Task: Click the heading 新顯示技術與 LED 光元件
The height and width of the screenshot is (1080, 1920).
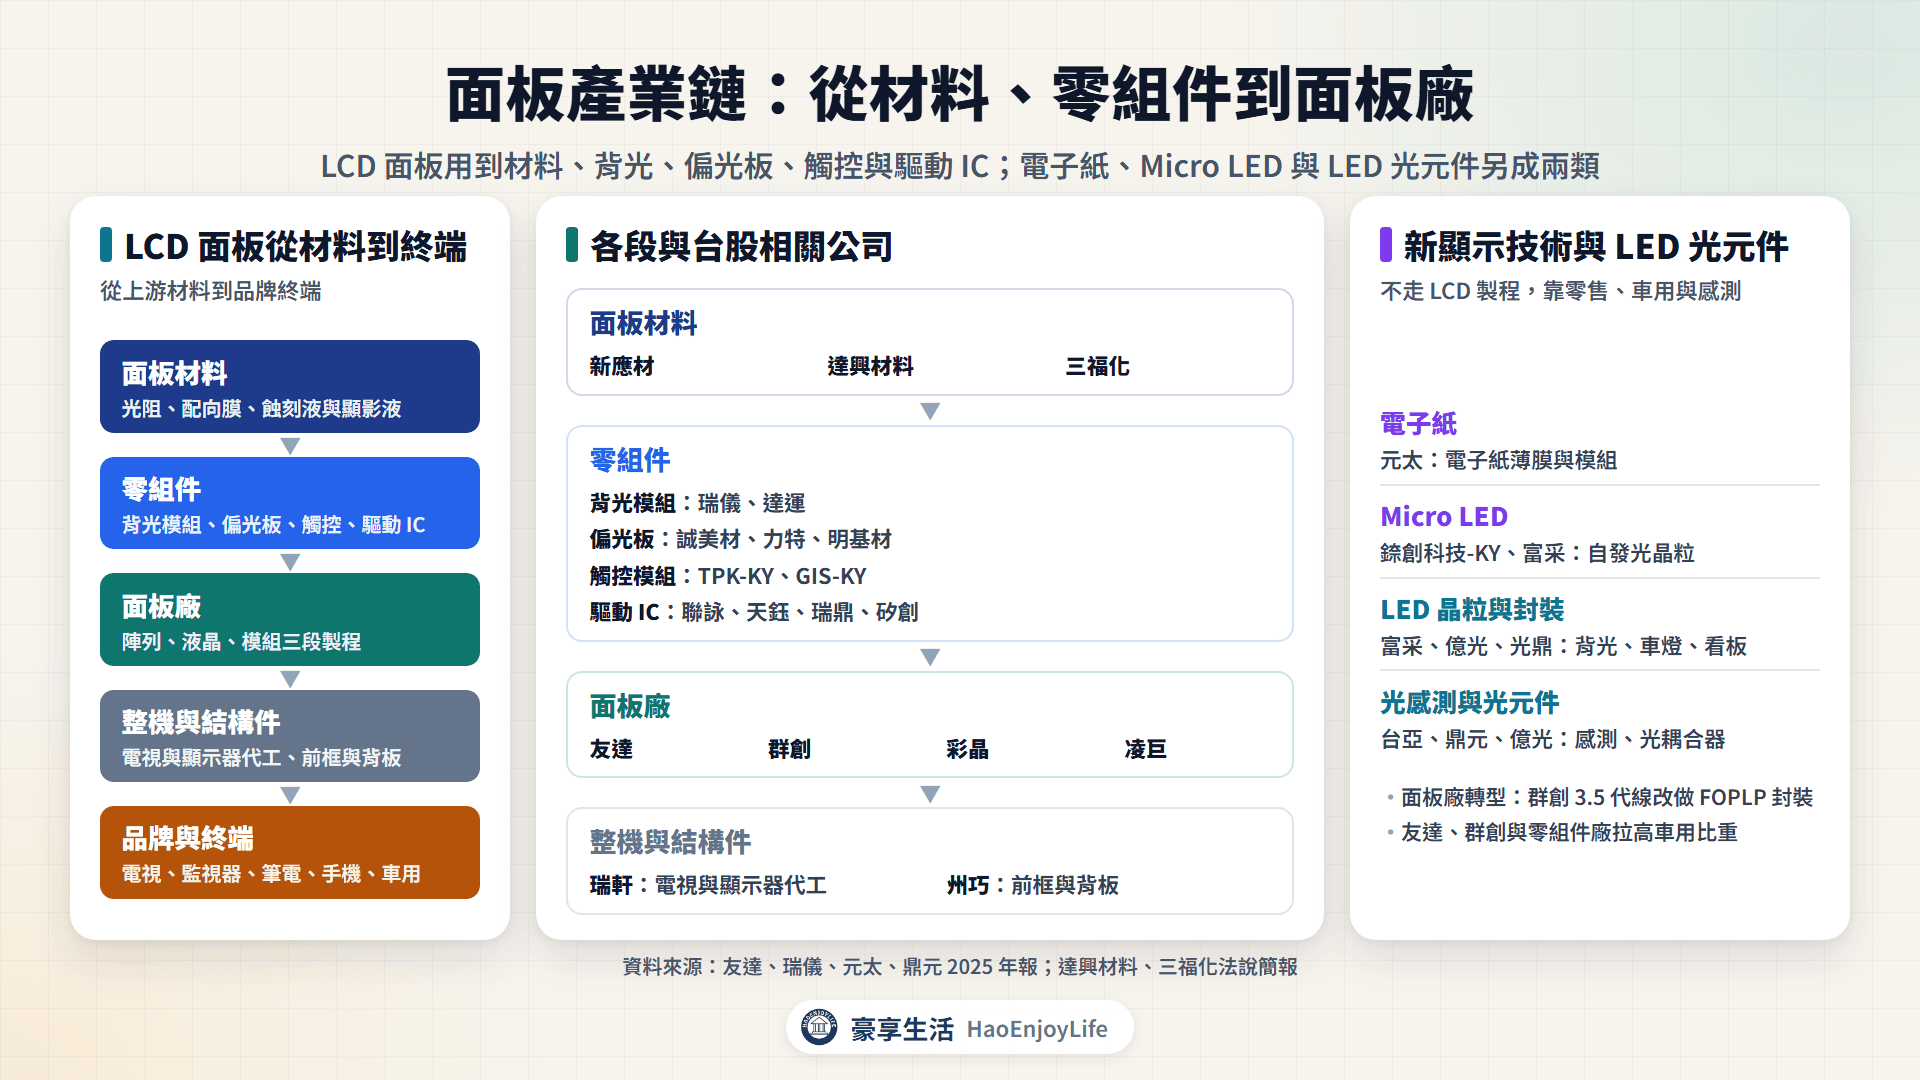Action: coord(1595,246)
